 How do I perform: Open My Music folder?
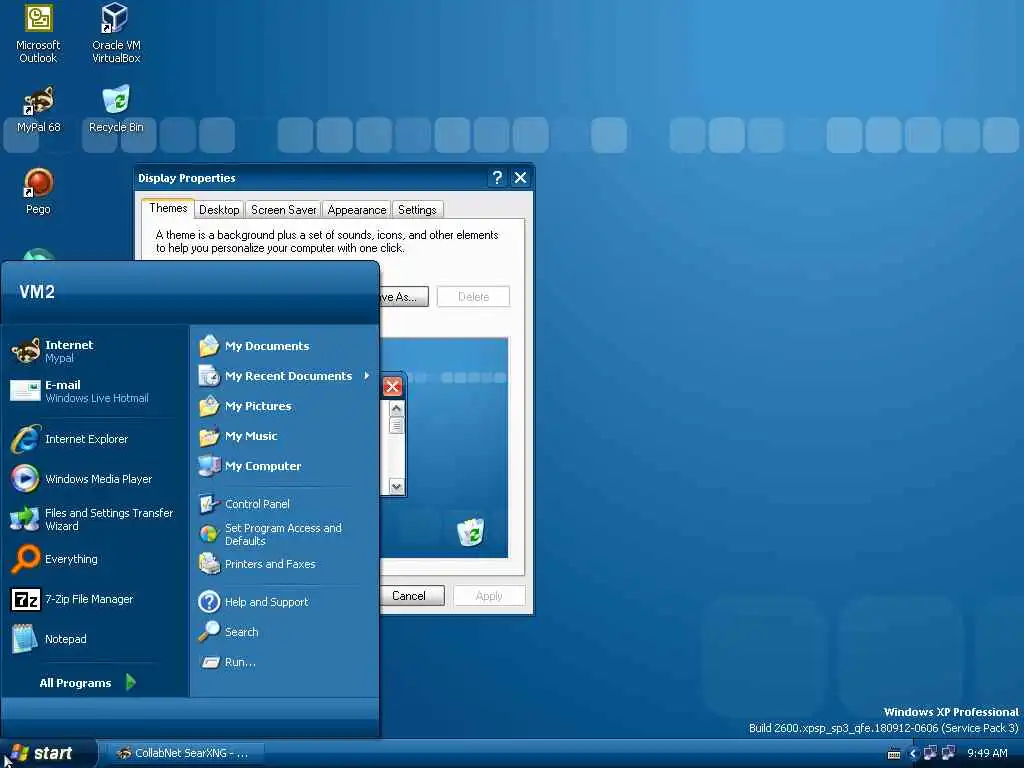coord(284,436)
